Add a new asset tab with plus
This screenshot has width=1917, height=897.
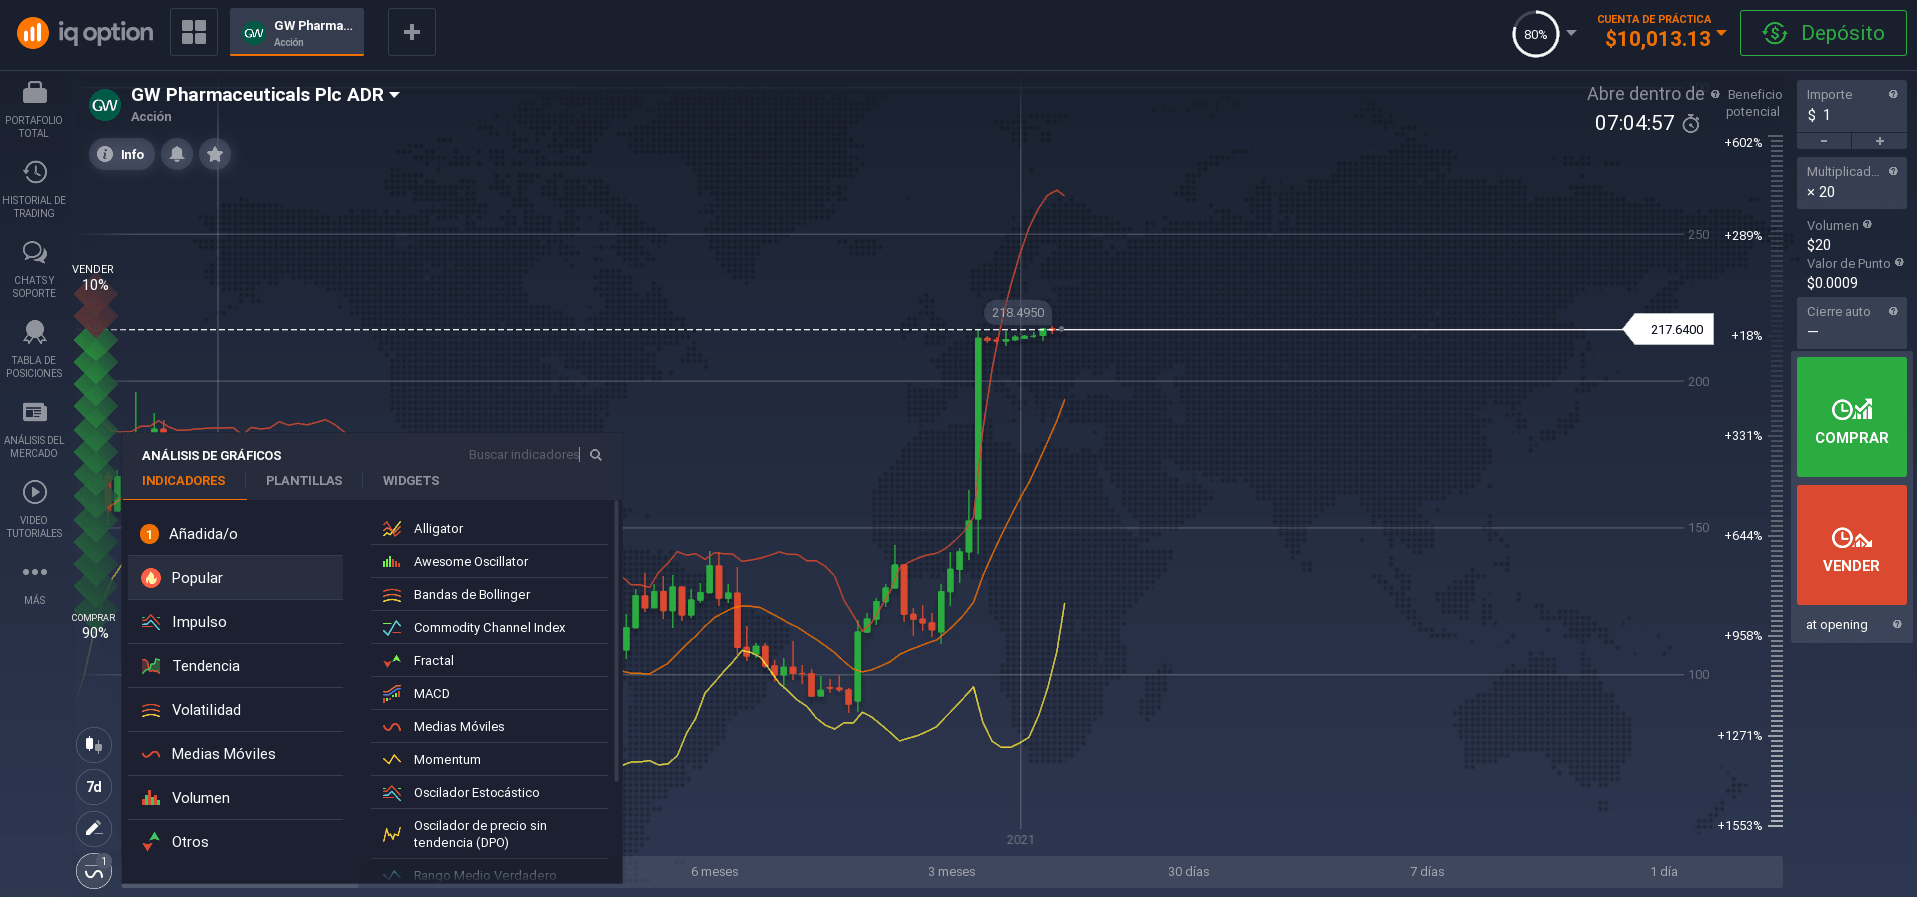pos(411,32)
